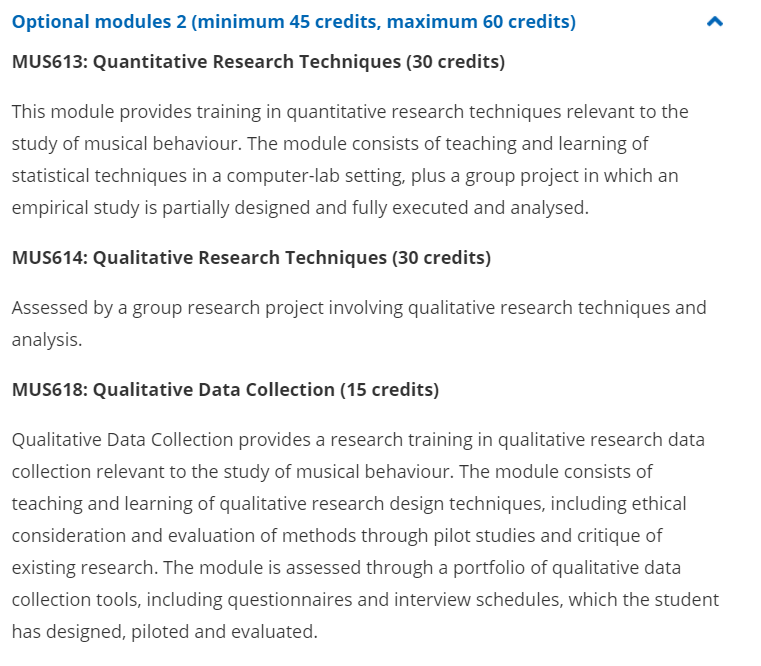Image resolution: width=761 pixels, height=666 pixels.
Task: Click the line starting 'statistical techniques in a computer-lab'
Action: [345, 176]
